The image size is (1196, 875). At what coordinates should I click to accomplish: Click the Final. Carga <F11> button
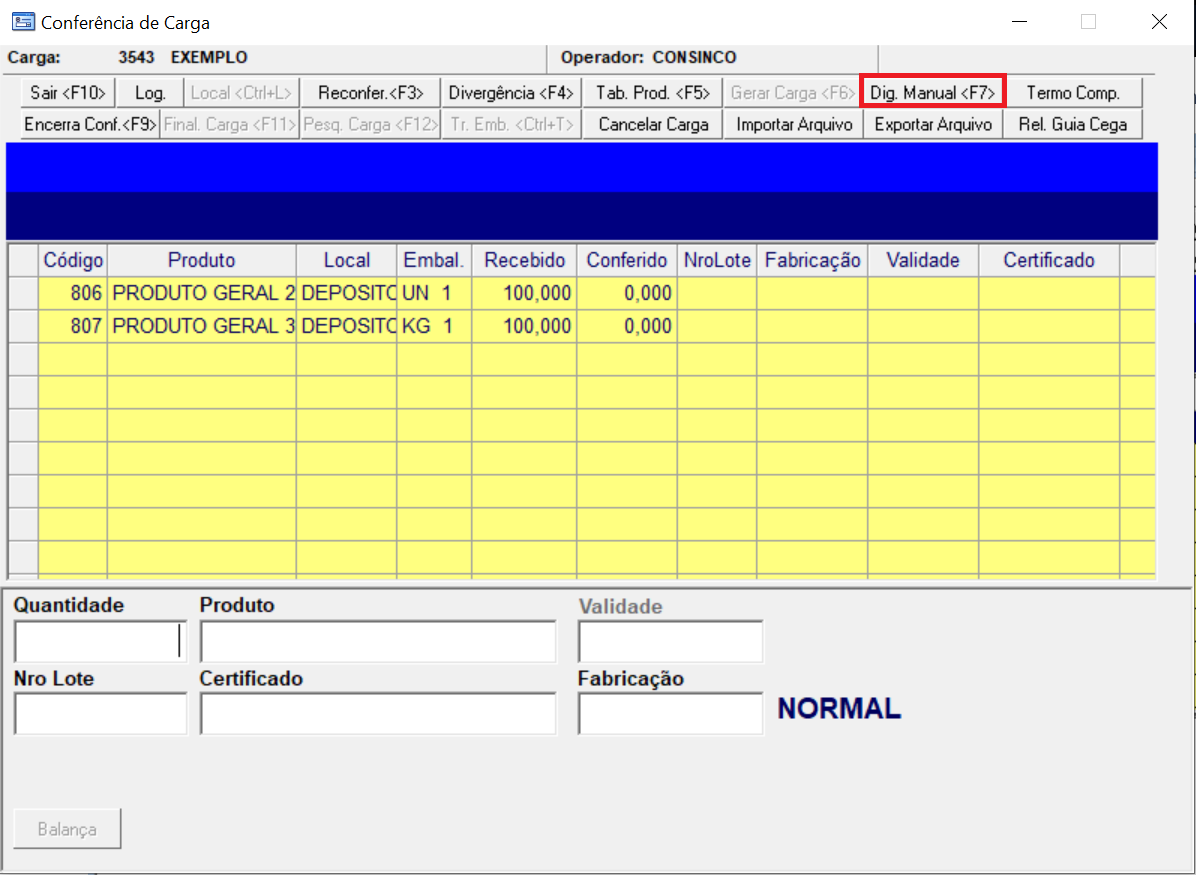(x=230, y=124)
